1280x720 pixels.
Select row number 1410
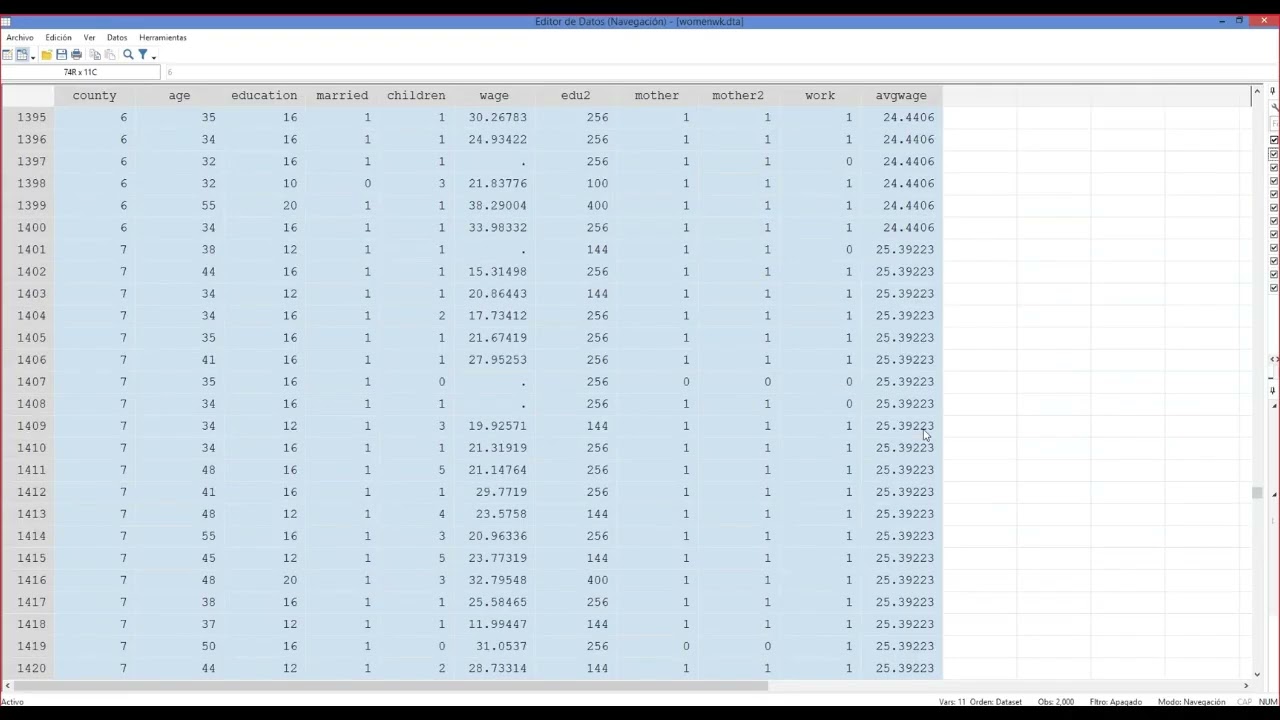tap(32, 447)
